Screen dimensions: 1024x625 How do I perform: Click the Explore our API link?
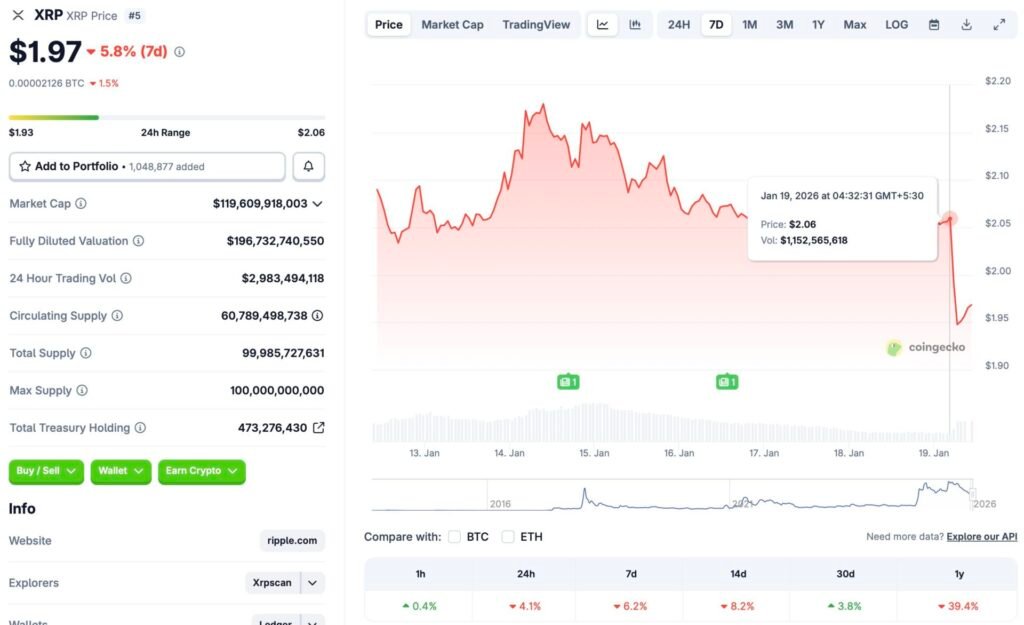click(980, 536)
